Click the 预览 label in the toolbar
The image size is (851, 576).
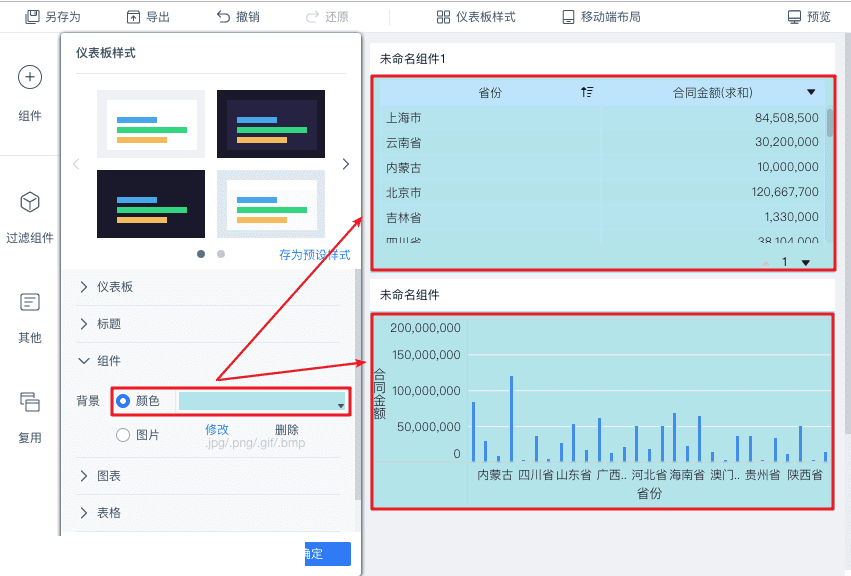pyautogui.click(x=819, y=17)
